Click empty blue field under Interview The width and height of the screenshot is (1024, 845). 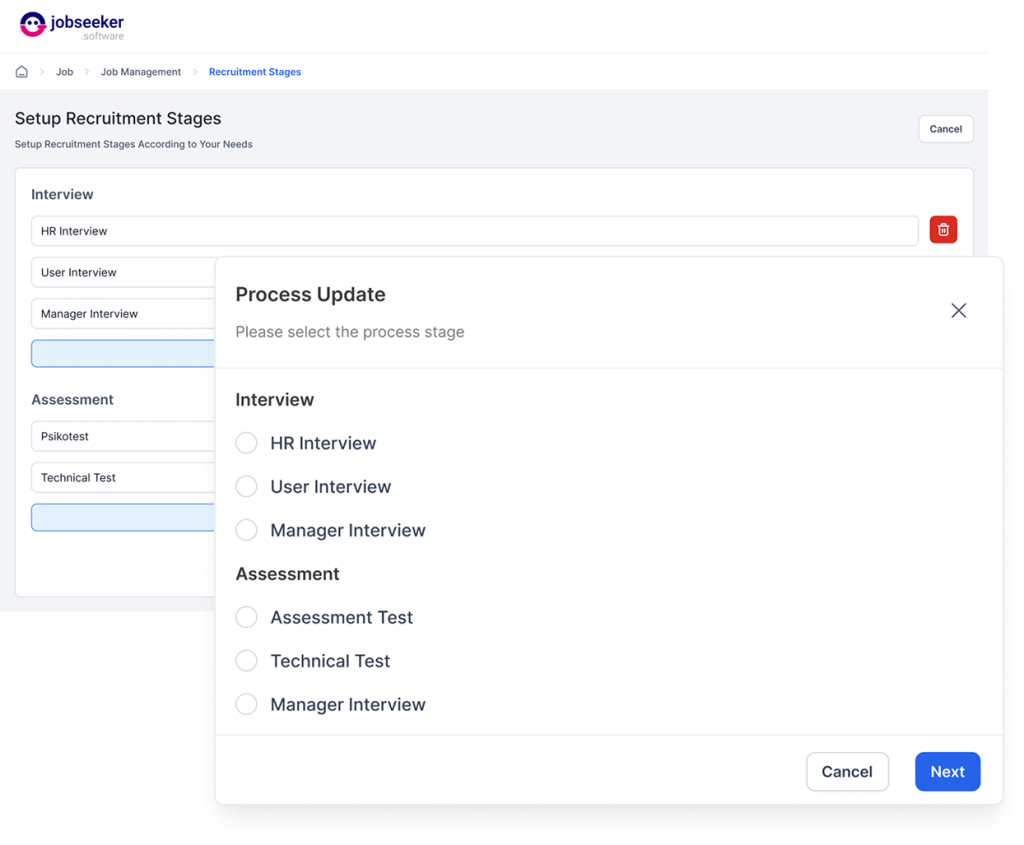123,353
